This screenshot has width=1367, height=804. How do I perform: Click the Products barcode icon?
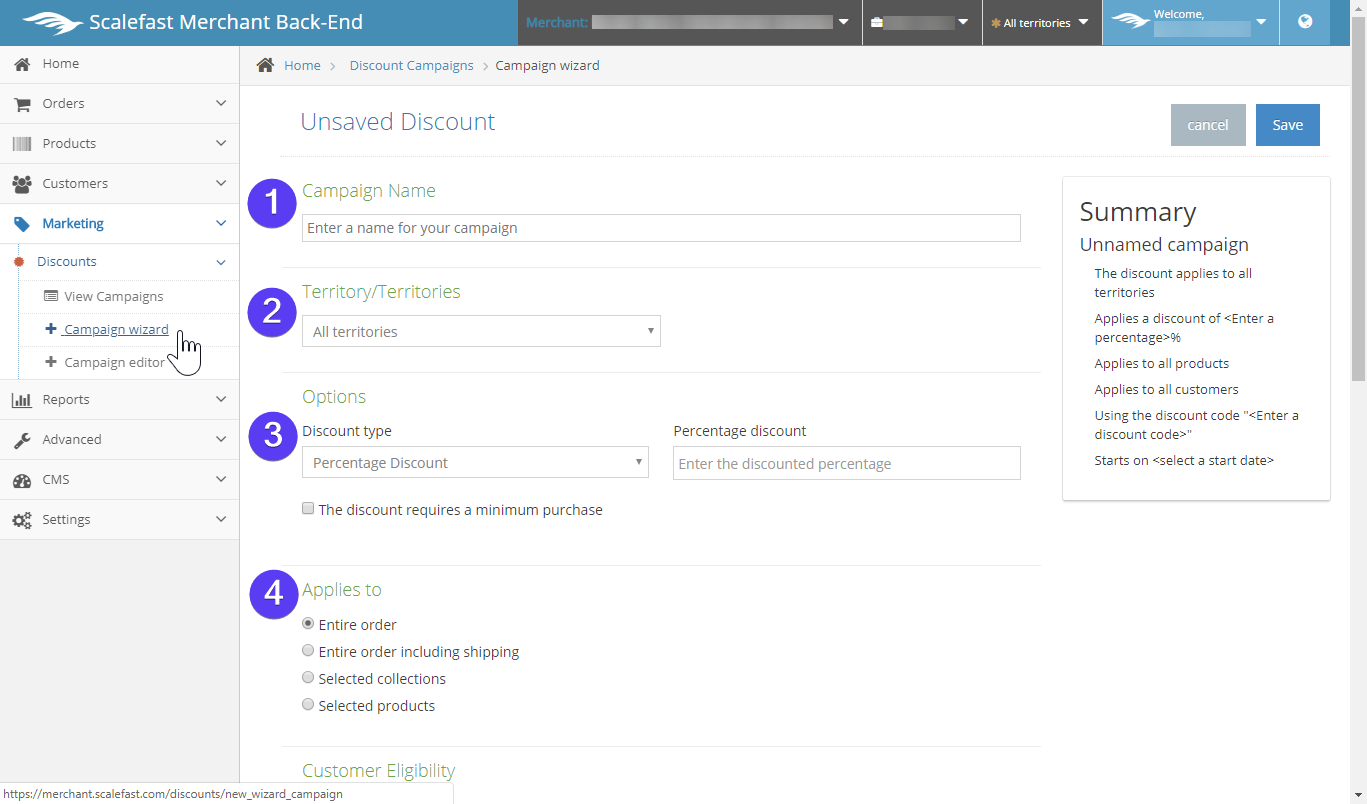click(x=21, y=144)
